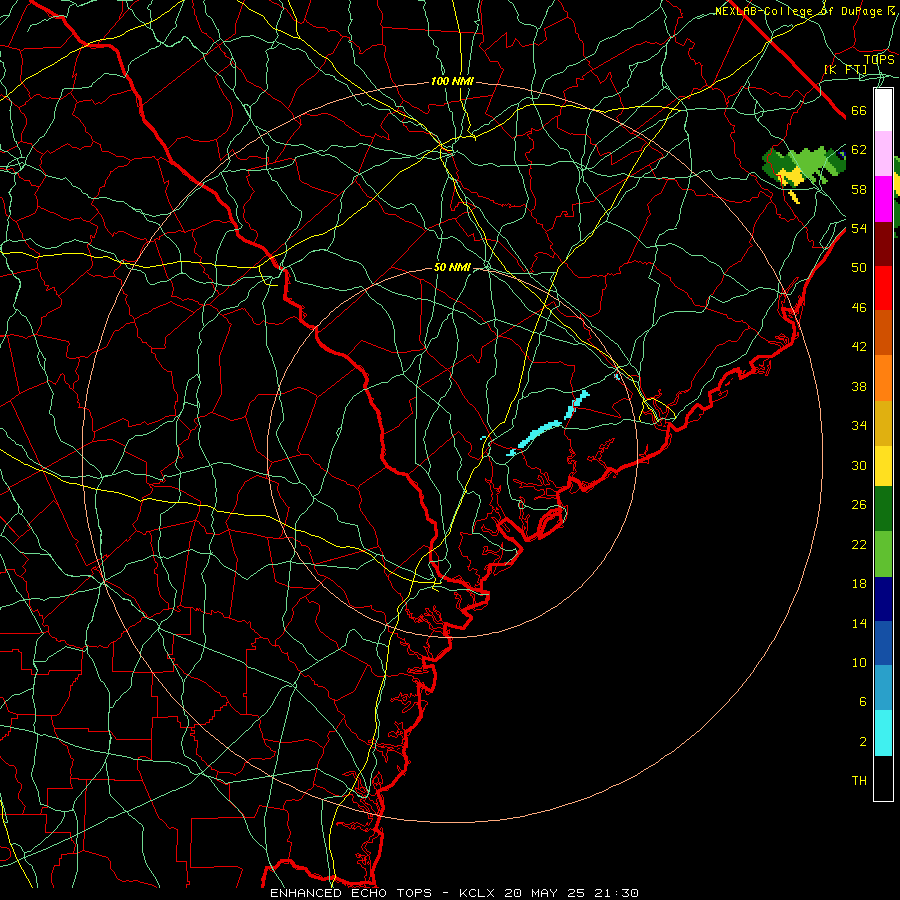
Task: Click the '54' legend value
Action: click(859, 228)
